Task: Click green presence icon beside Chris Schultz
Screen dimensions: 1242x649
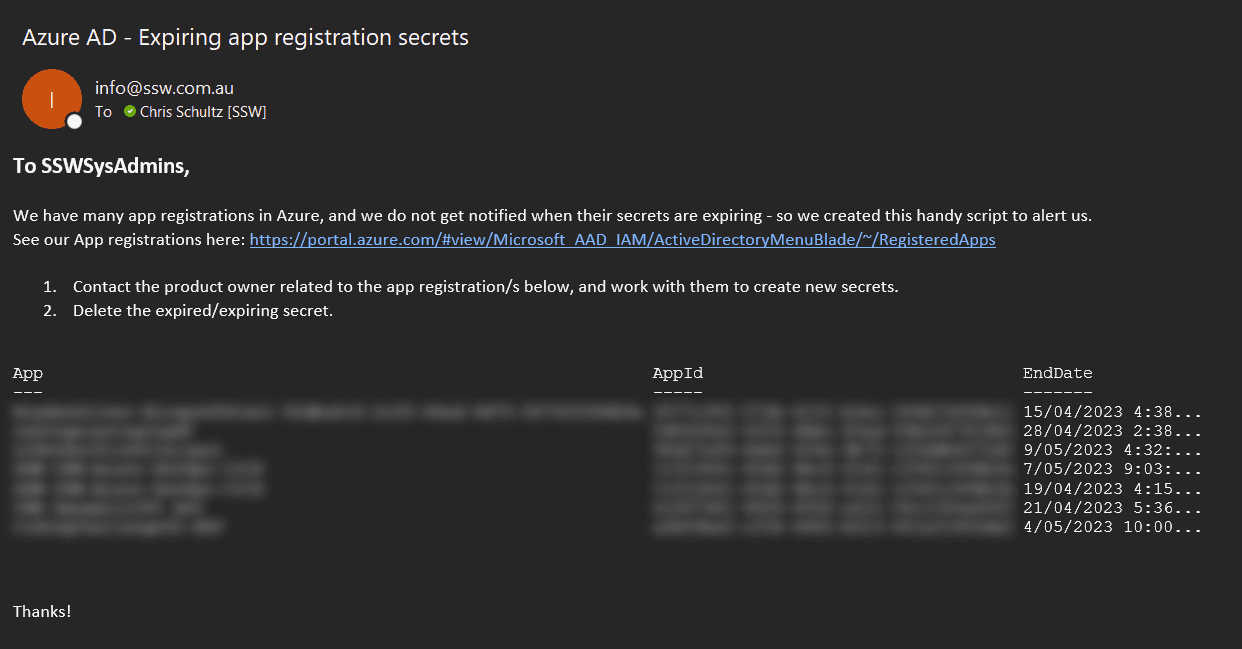Action: coord(130,112)
